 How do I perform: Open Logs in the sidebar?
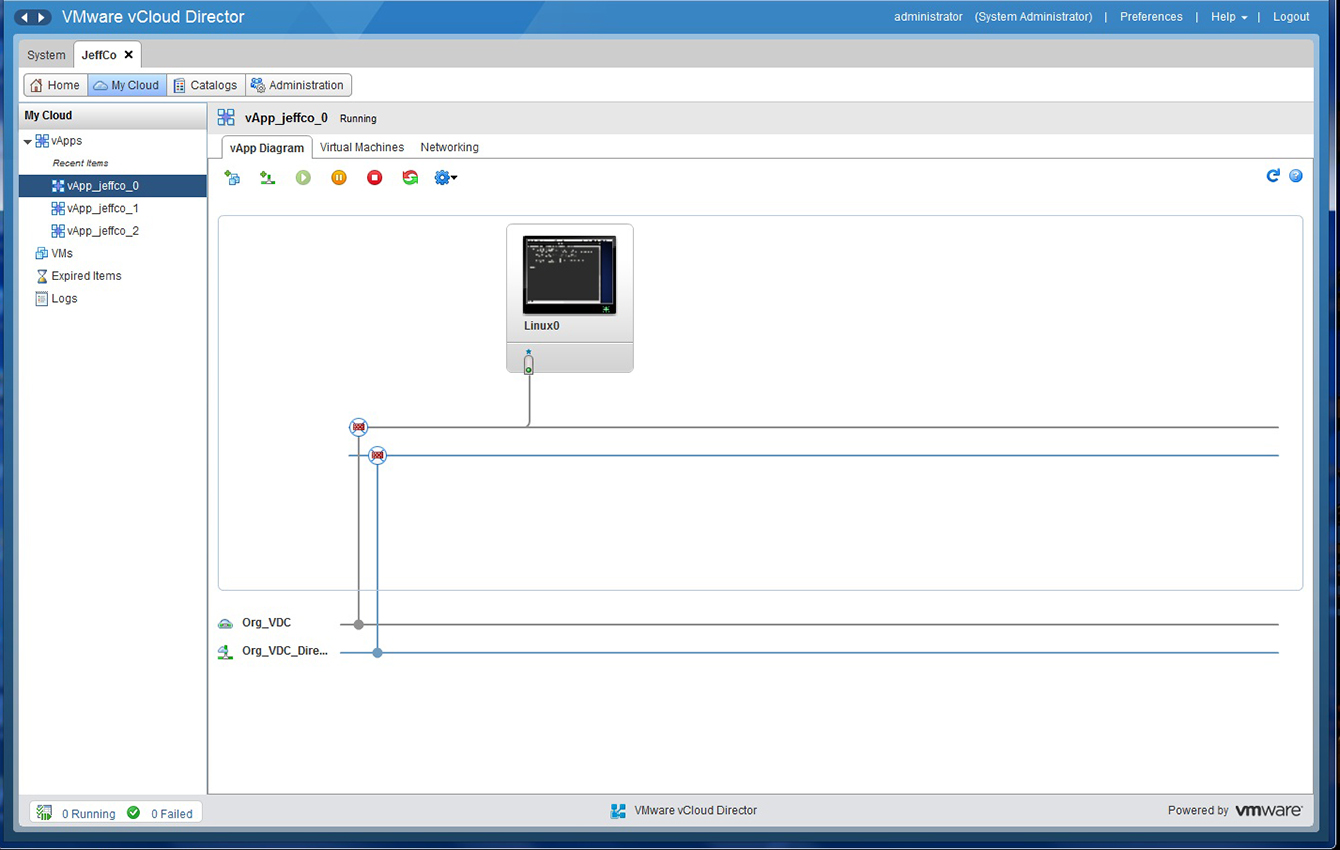pyautogui.click(x=56, y=298)
